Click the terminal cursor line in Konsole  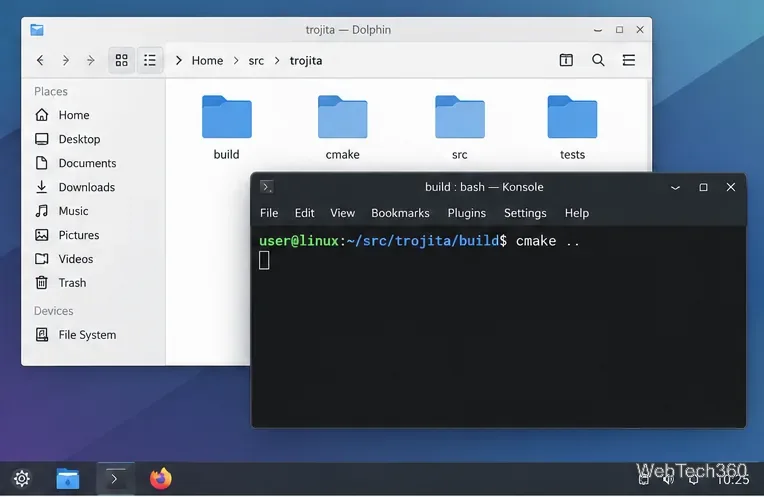click(264, 260)
